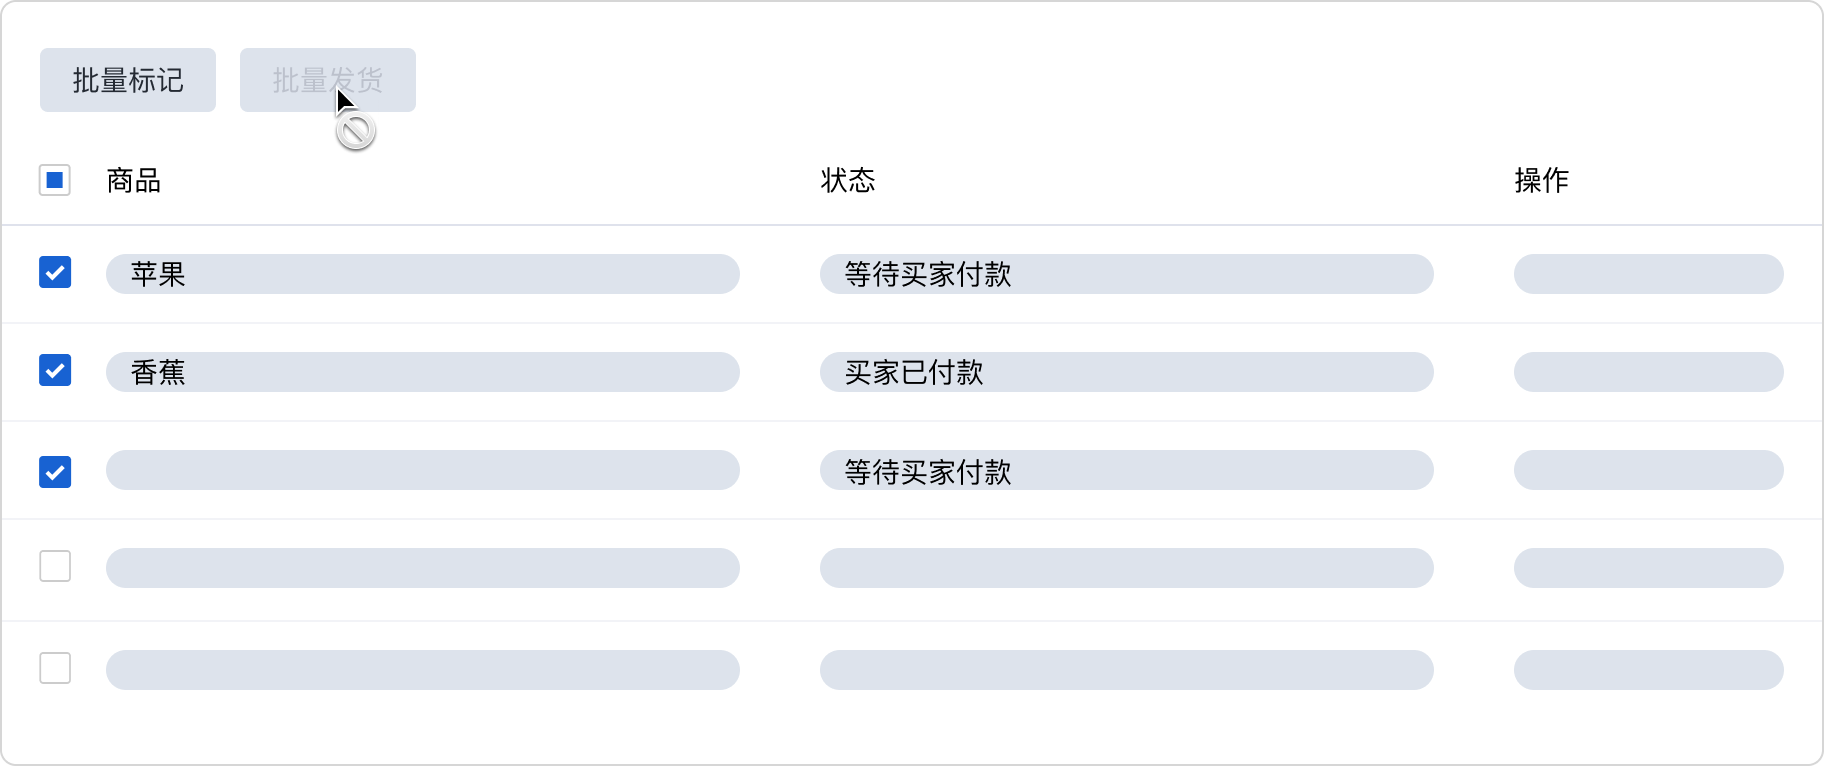Click 等待买家付款 status in the third row
The height and width of the screenshot is (766, 1824).
1126,470
